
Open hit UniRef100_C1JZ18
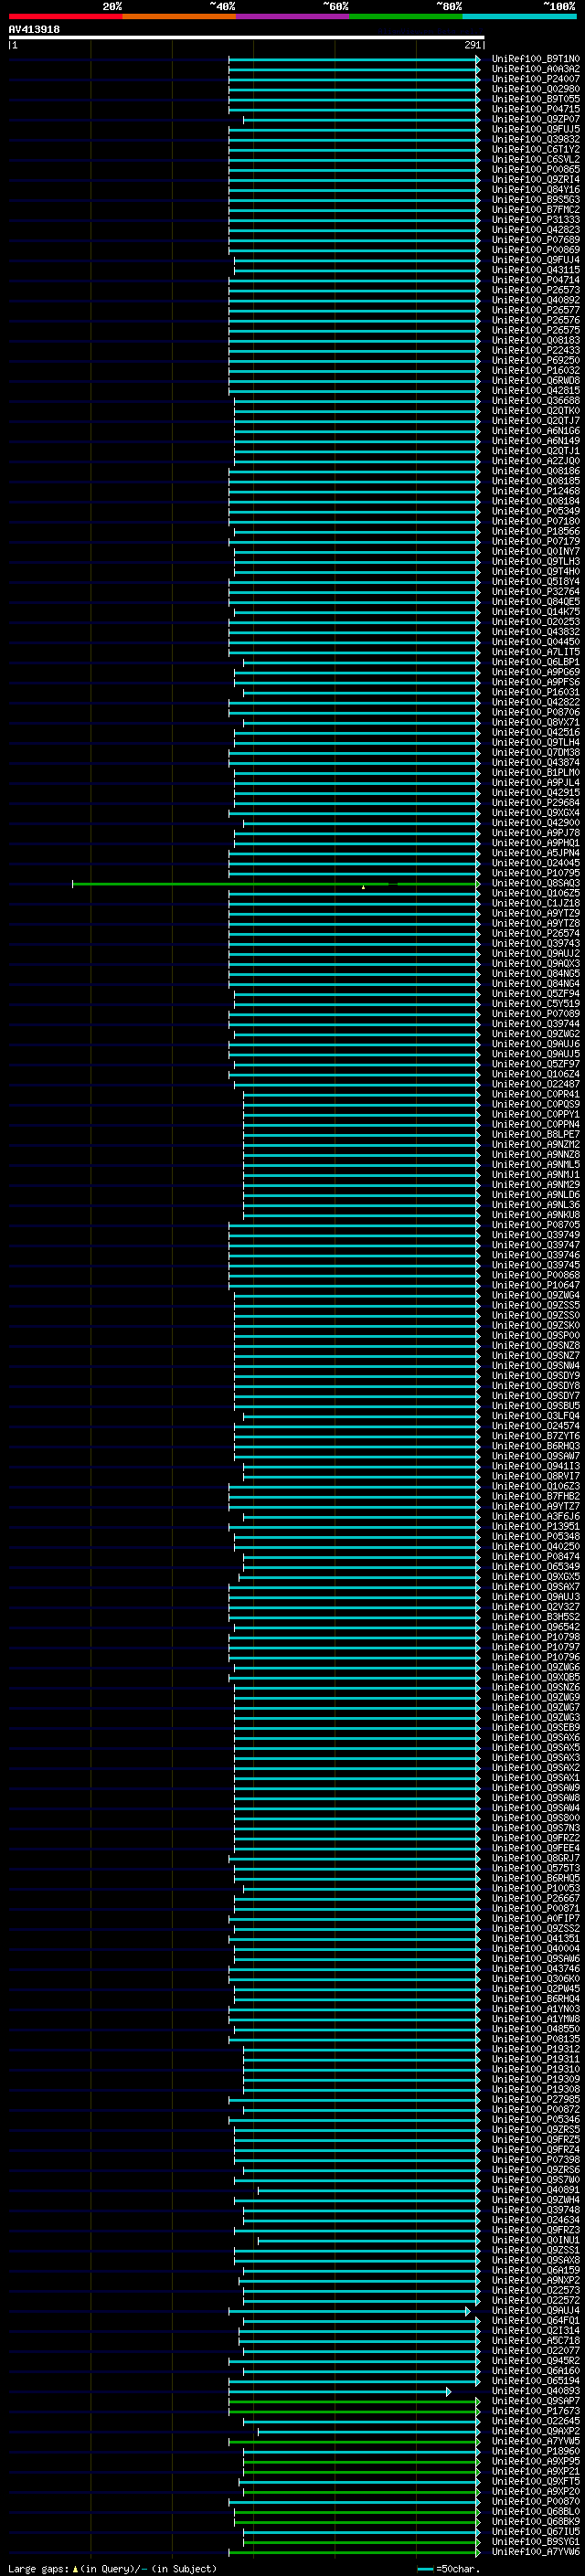click(x=536, y=903)
